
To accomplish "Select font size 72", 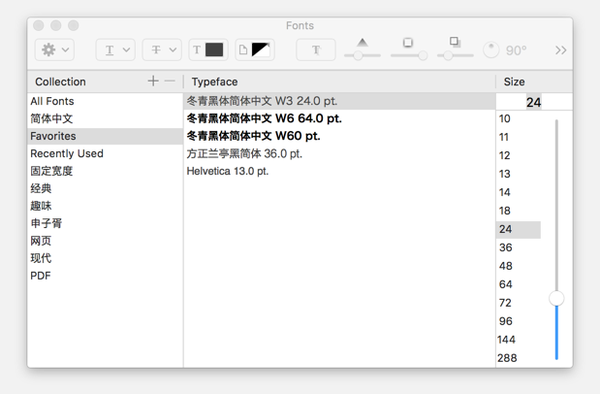I will pos(518,303).
